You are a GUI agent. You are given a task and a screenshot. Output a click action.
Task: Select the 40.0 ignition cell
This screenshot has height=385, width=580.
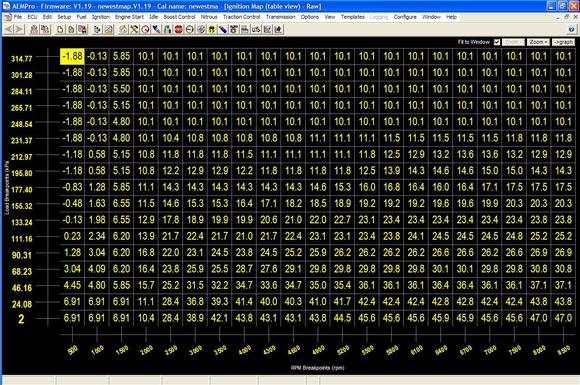pos(269,301)
